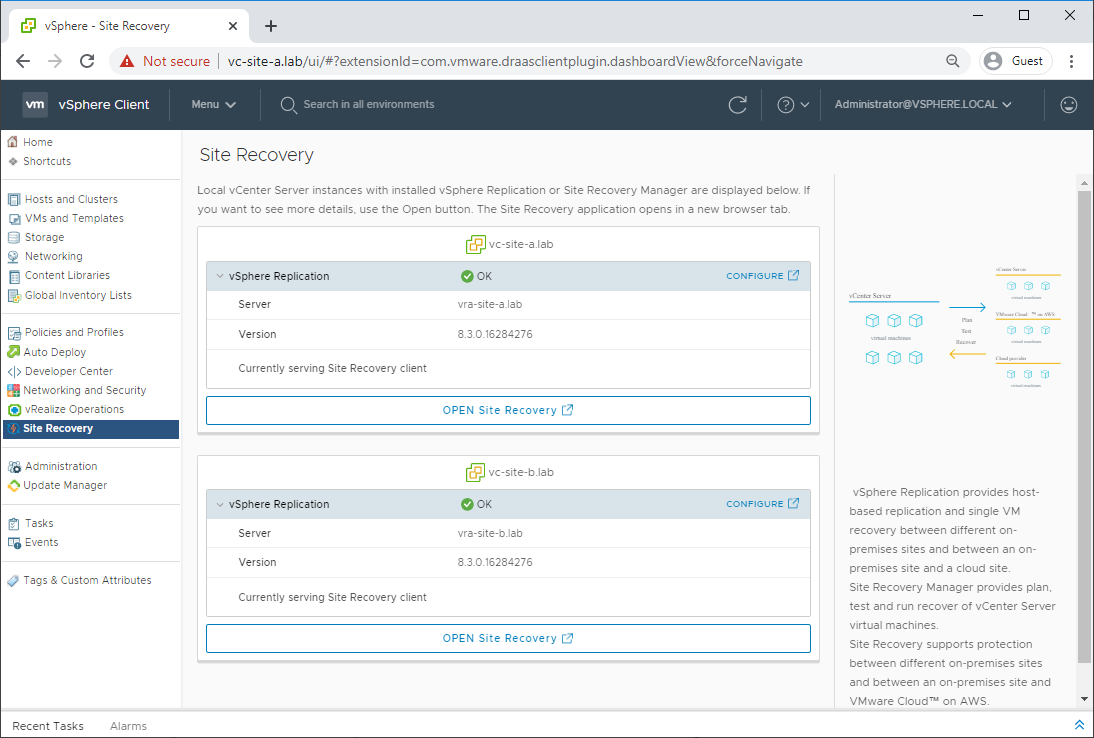
Task: Reload the page with browser refresh button
Action: point(87,61)
